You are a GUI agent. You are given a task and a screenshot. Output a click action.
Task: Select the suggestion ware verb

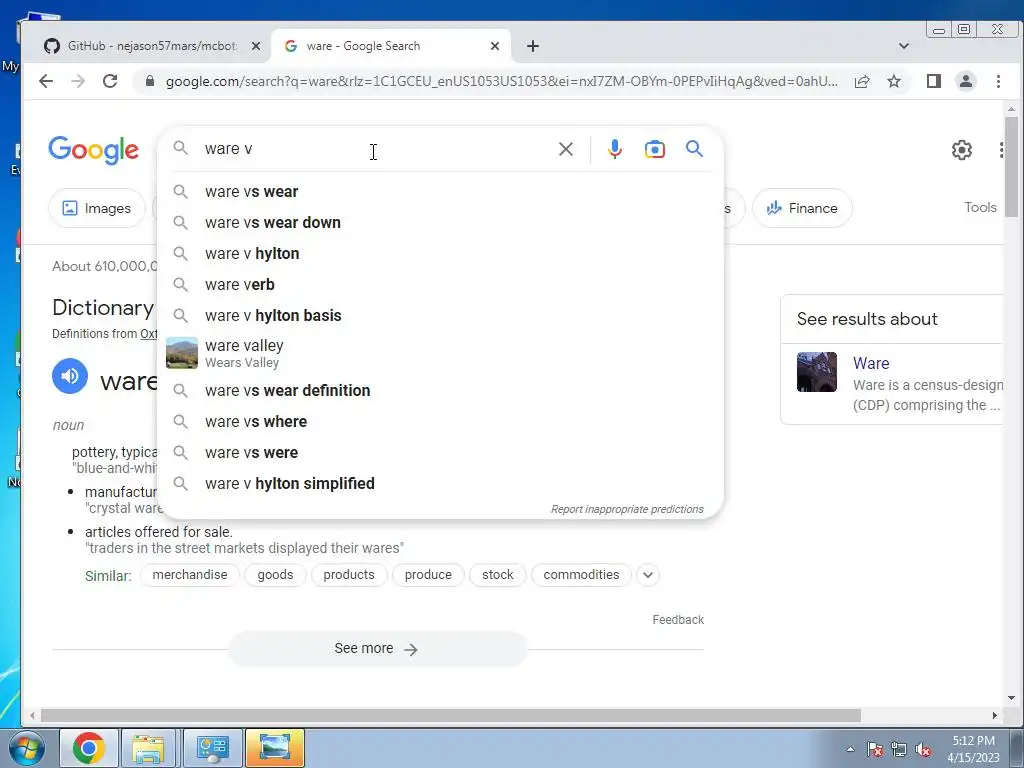[441, 285]
